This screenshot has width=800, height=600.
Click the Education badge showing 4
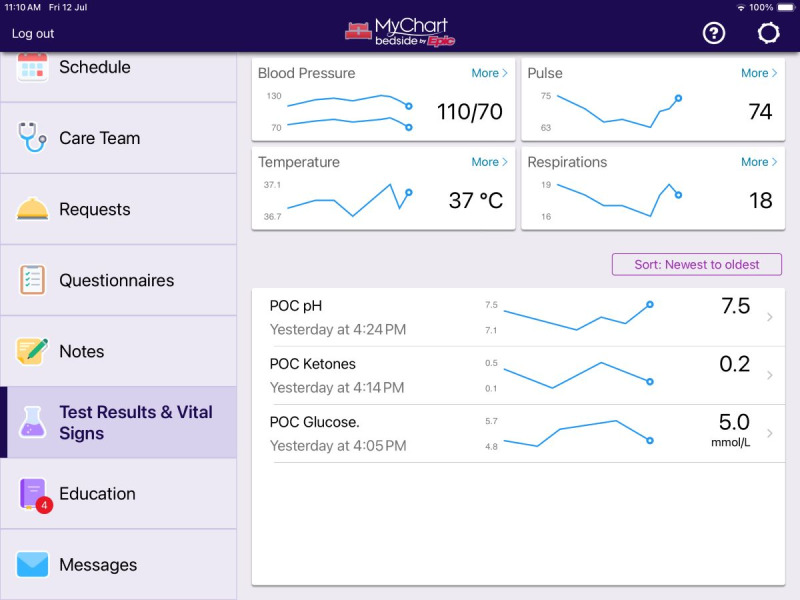[x=44, y=505]
